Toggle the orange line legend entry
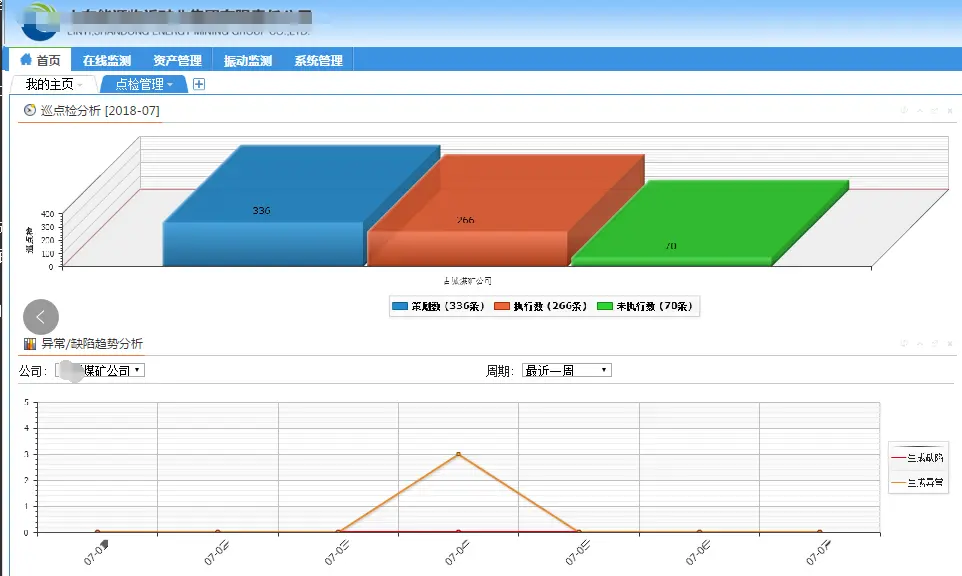Screen dimensions: 962x576 [x=917, y=483]
